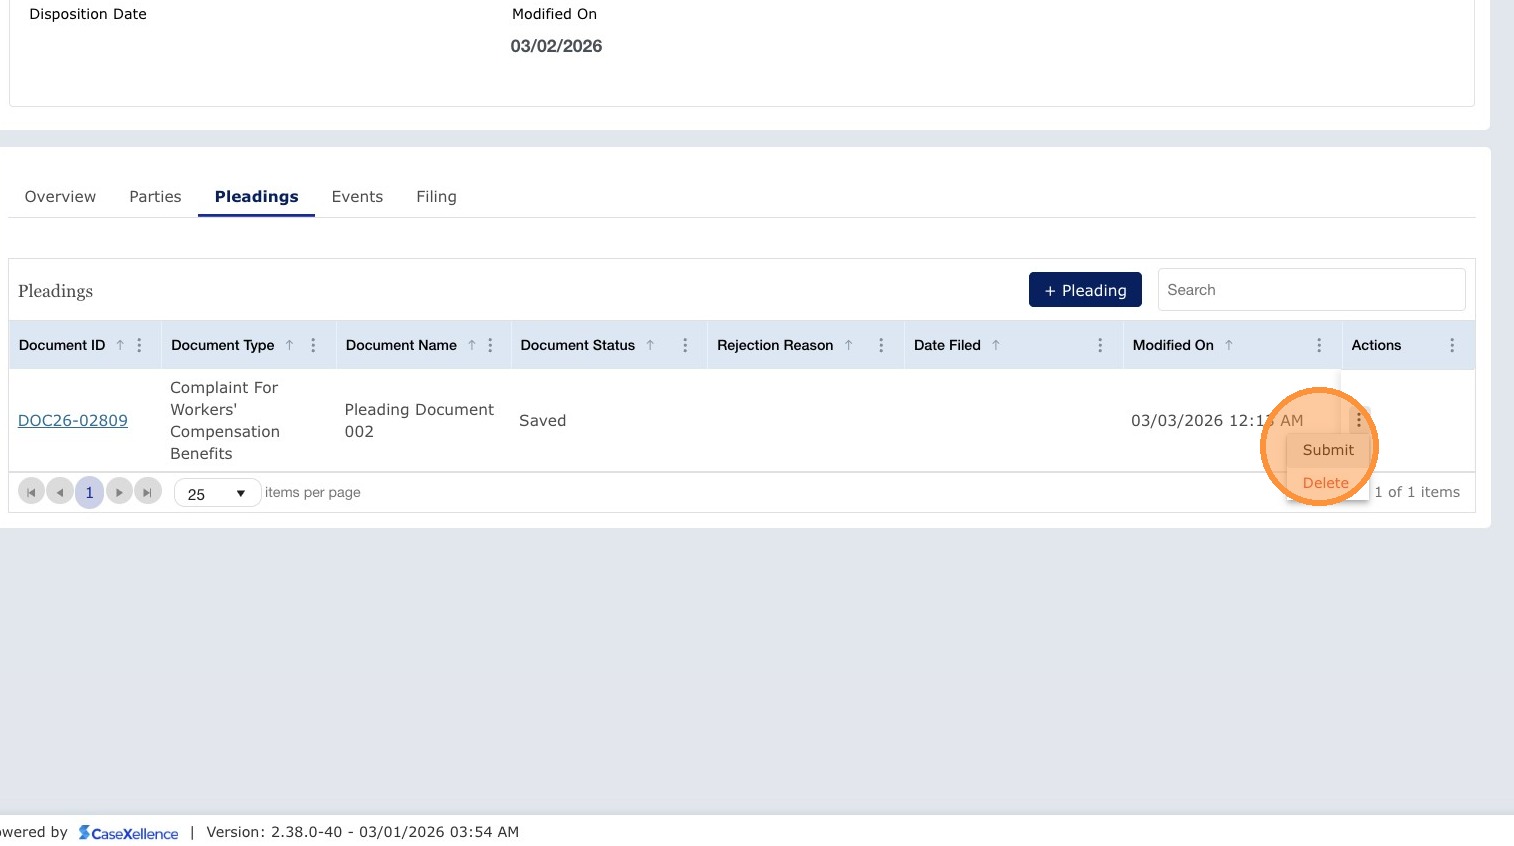Choose Submit from the row menu

[1328, 450]
